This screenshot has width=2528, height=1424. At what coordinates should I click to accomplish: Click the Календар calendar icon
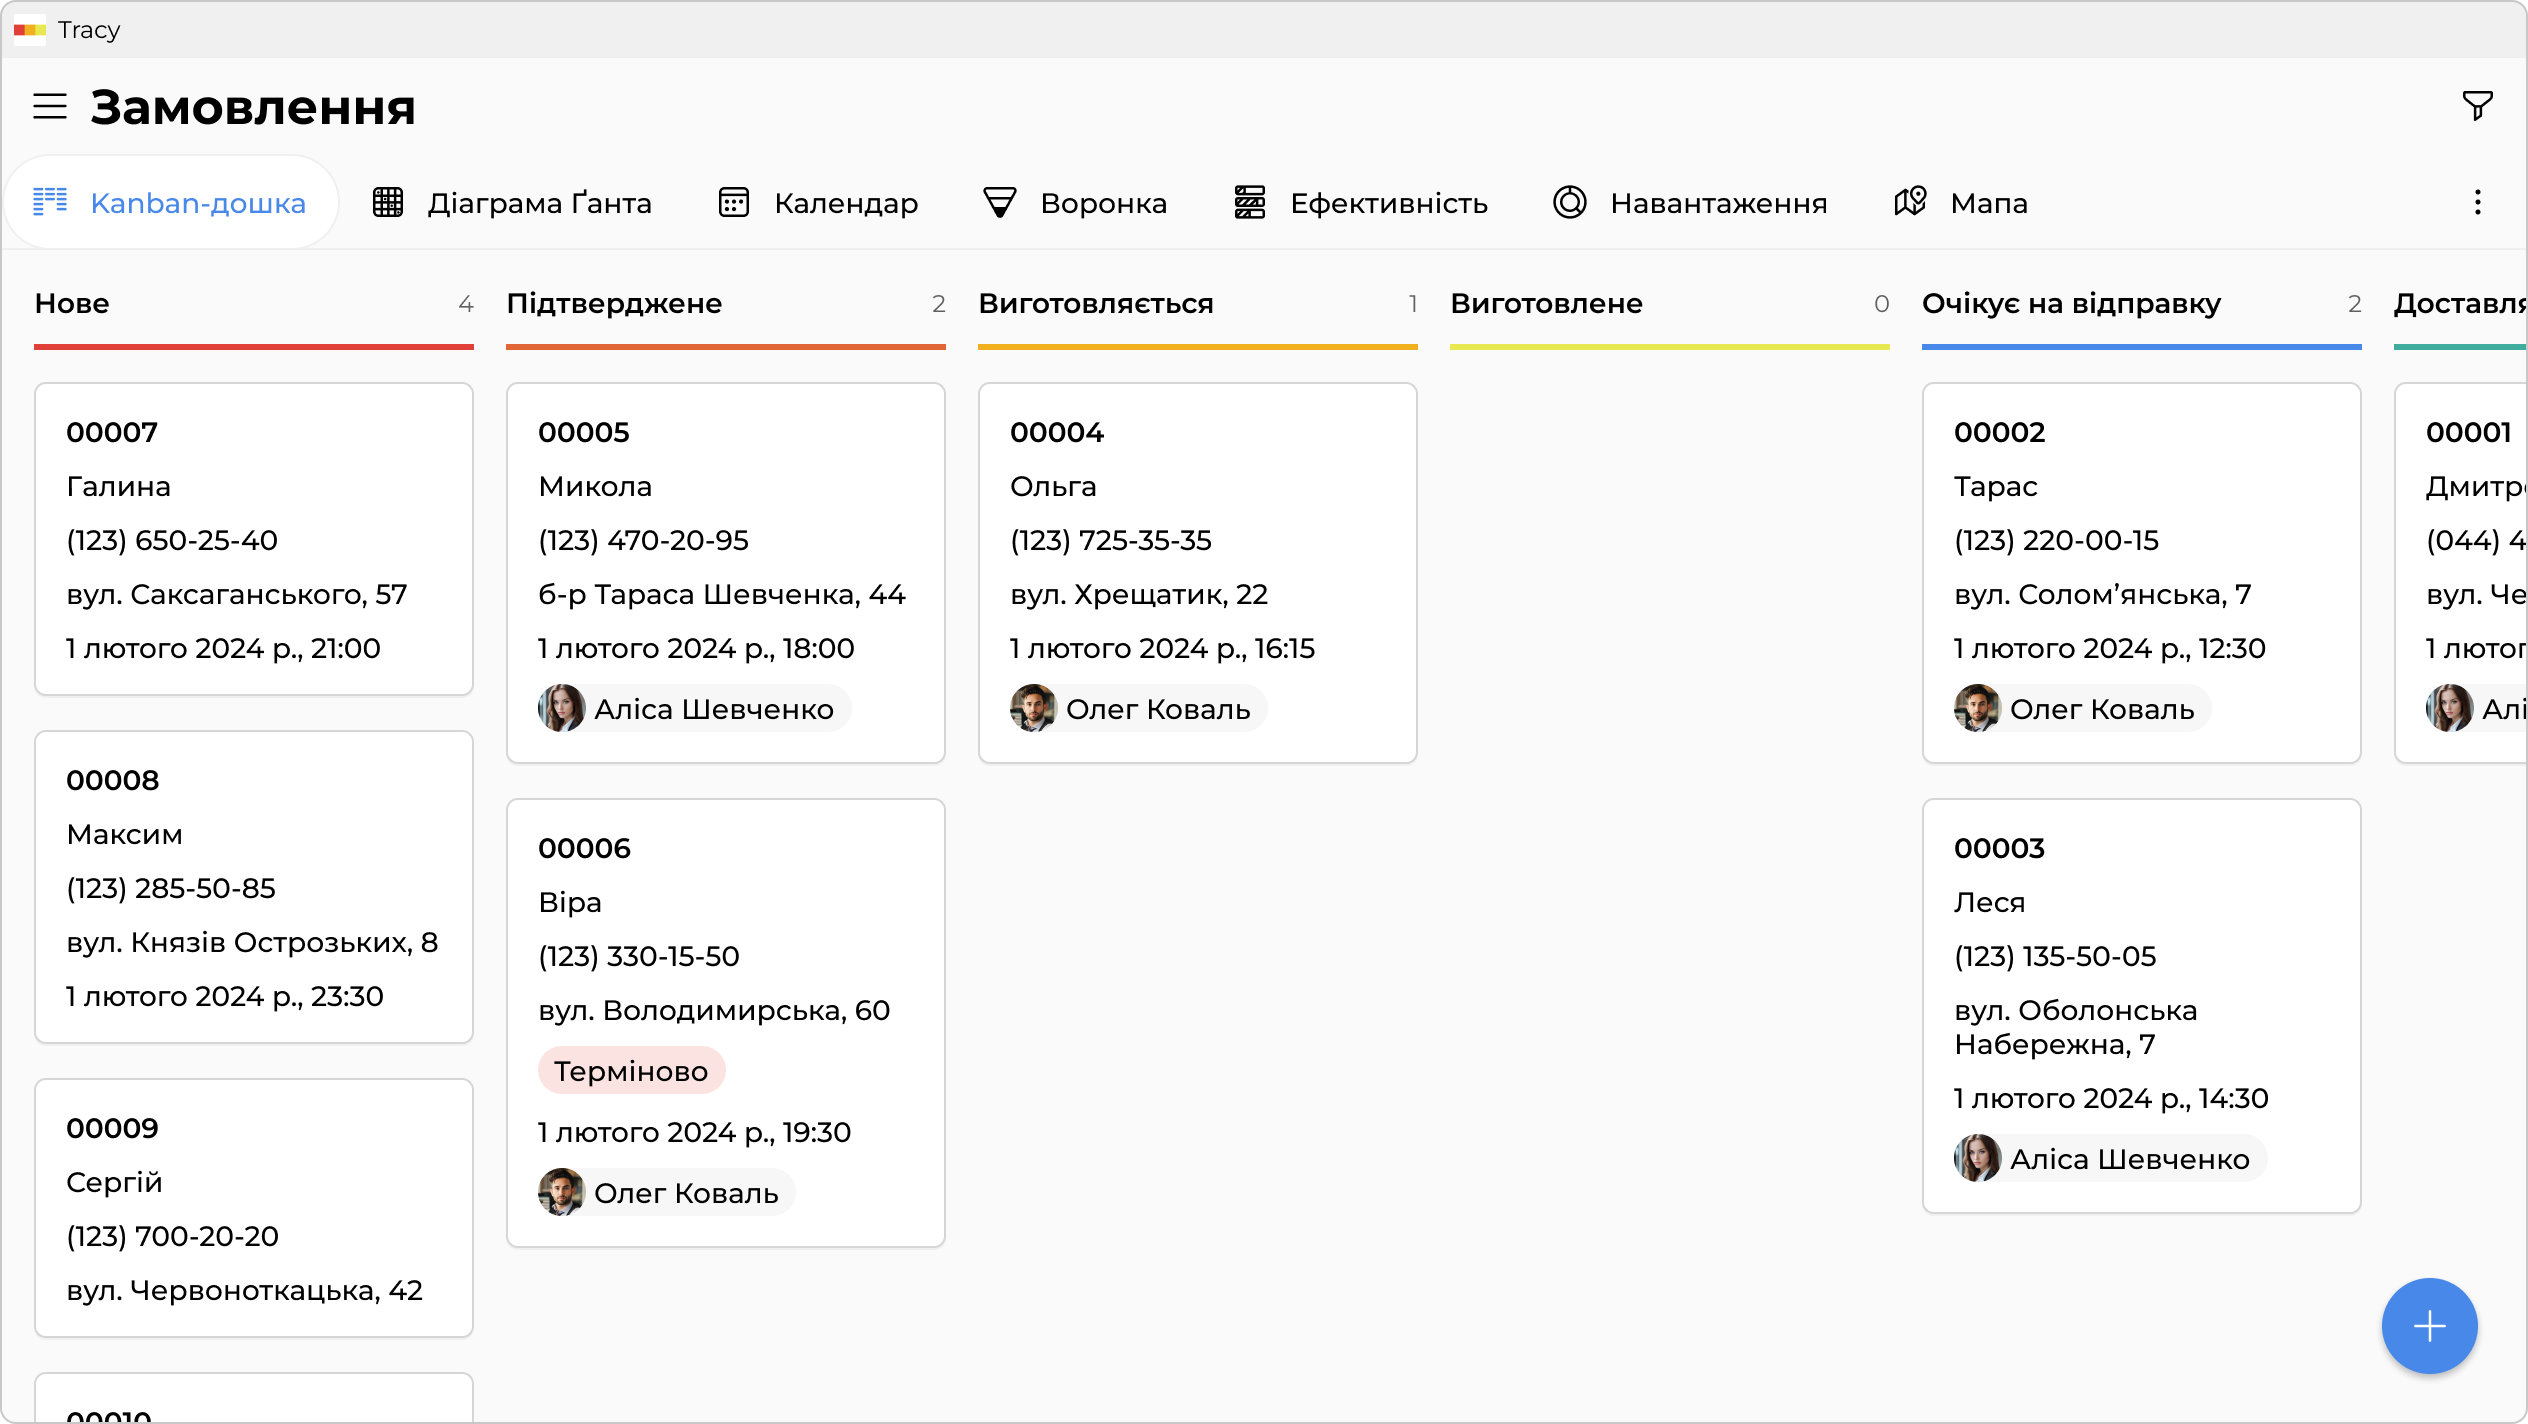click(x=734, y=203)
